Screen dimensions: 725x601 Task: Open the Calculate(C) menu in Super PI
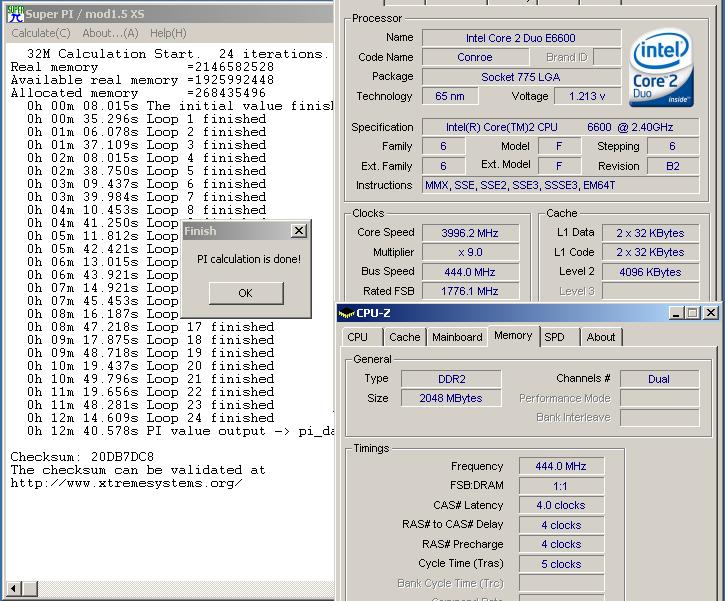click(41, 33)
